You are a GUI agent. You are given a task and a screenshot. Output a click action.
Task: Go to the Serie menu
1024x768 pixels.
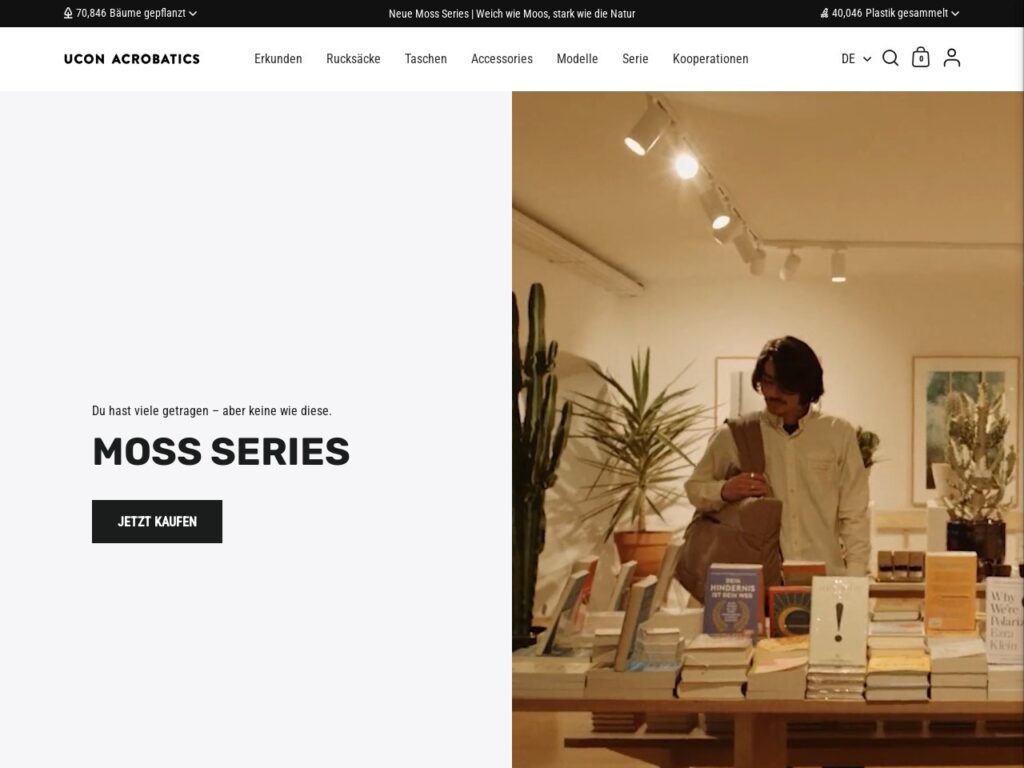tap(635, 59)
